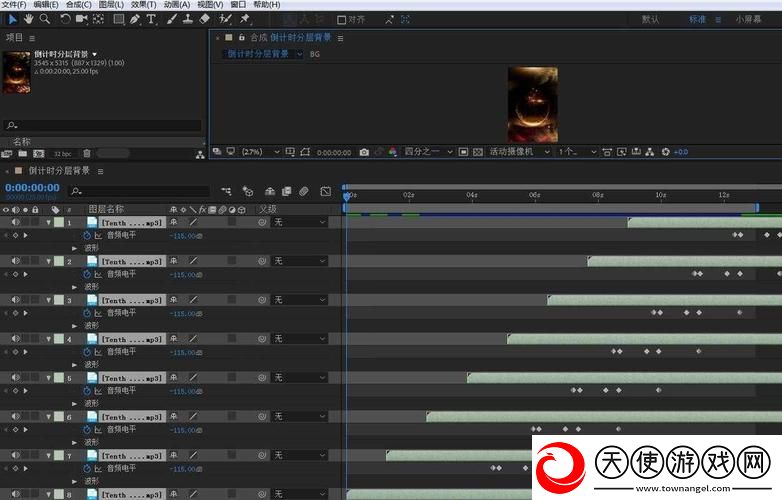Image resolution: width=782 pixels, height=500 pixels.
Task: Click the BG breadcrumb in composition viewer
Action: click(x=315, y=54)
